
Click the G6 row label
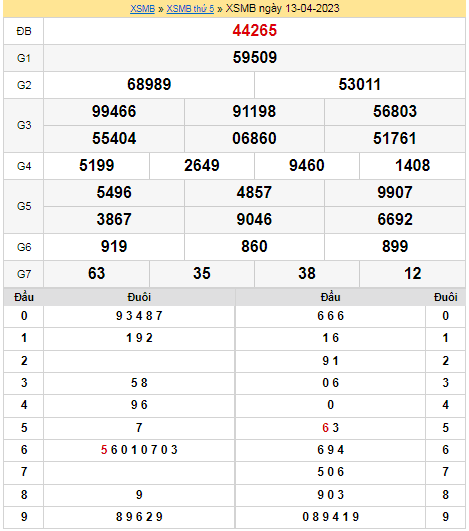pyautogui.click(x=24, y=247)
